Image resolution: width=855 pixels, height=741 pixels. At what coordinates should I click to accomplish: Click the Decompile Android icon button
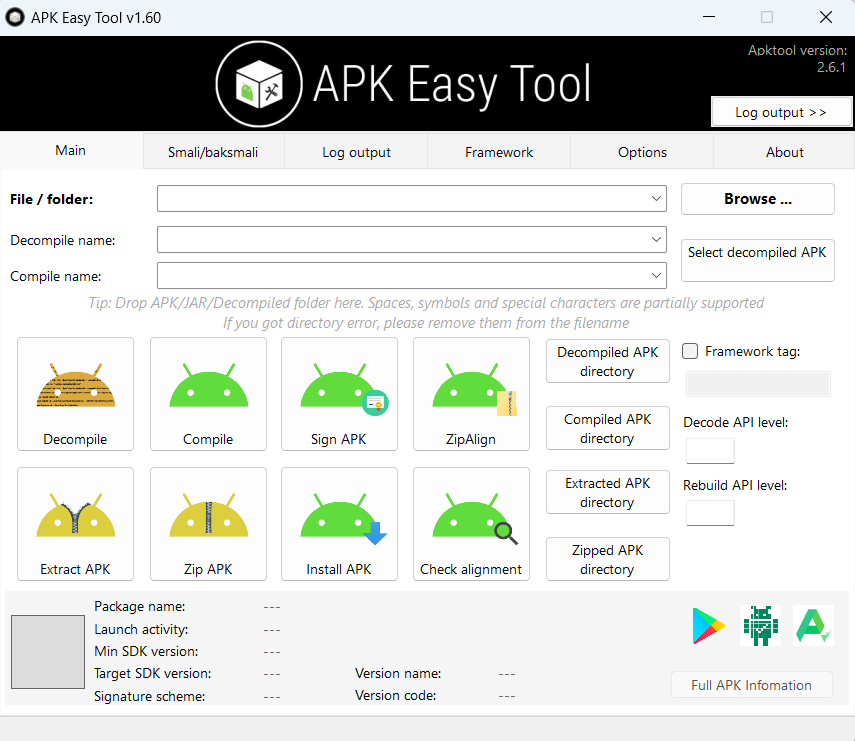click(75, 394)
